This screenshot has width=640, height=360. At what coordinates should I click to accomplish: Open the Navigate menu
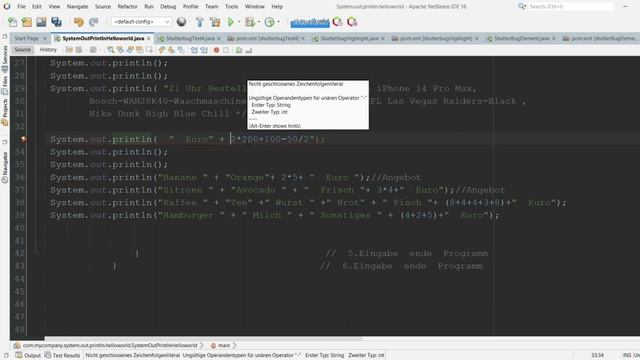pos(77,7)
